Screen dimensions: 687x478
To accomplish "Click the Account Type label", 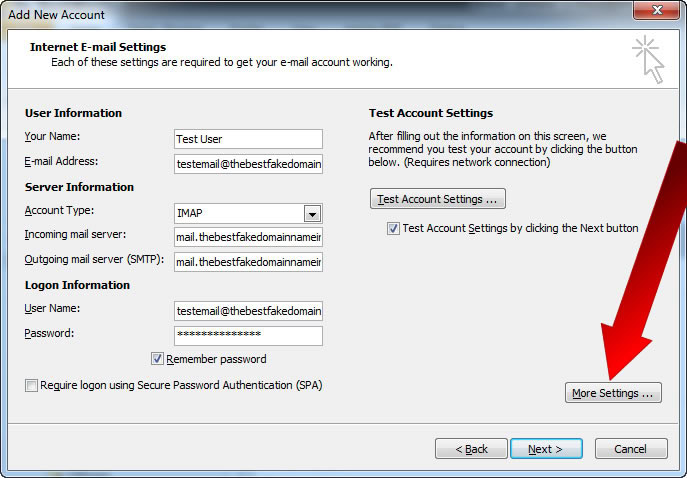I will pyautogui.click(x=59, y=210).
